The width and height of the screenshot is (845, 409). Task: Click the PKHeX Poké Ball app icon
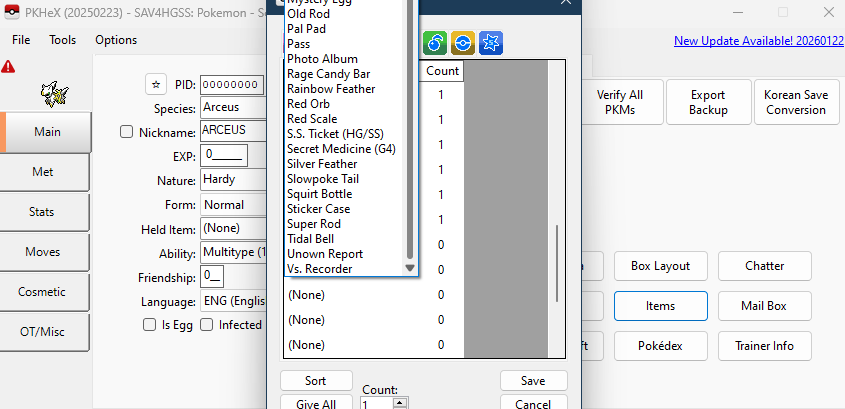pyautogui.click(x=11, y=12)
